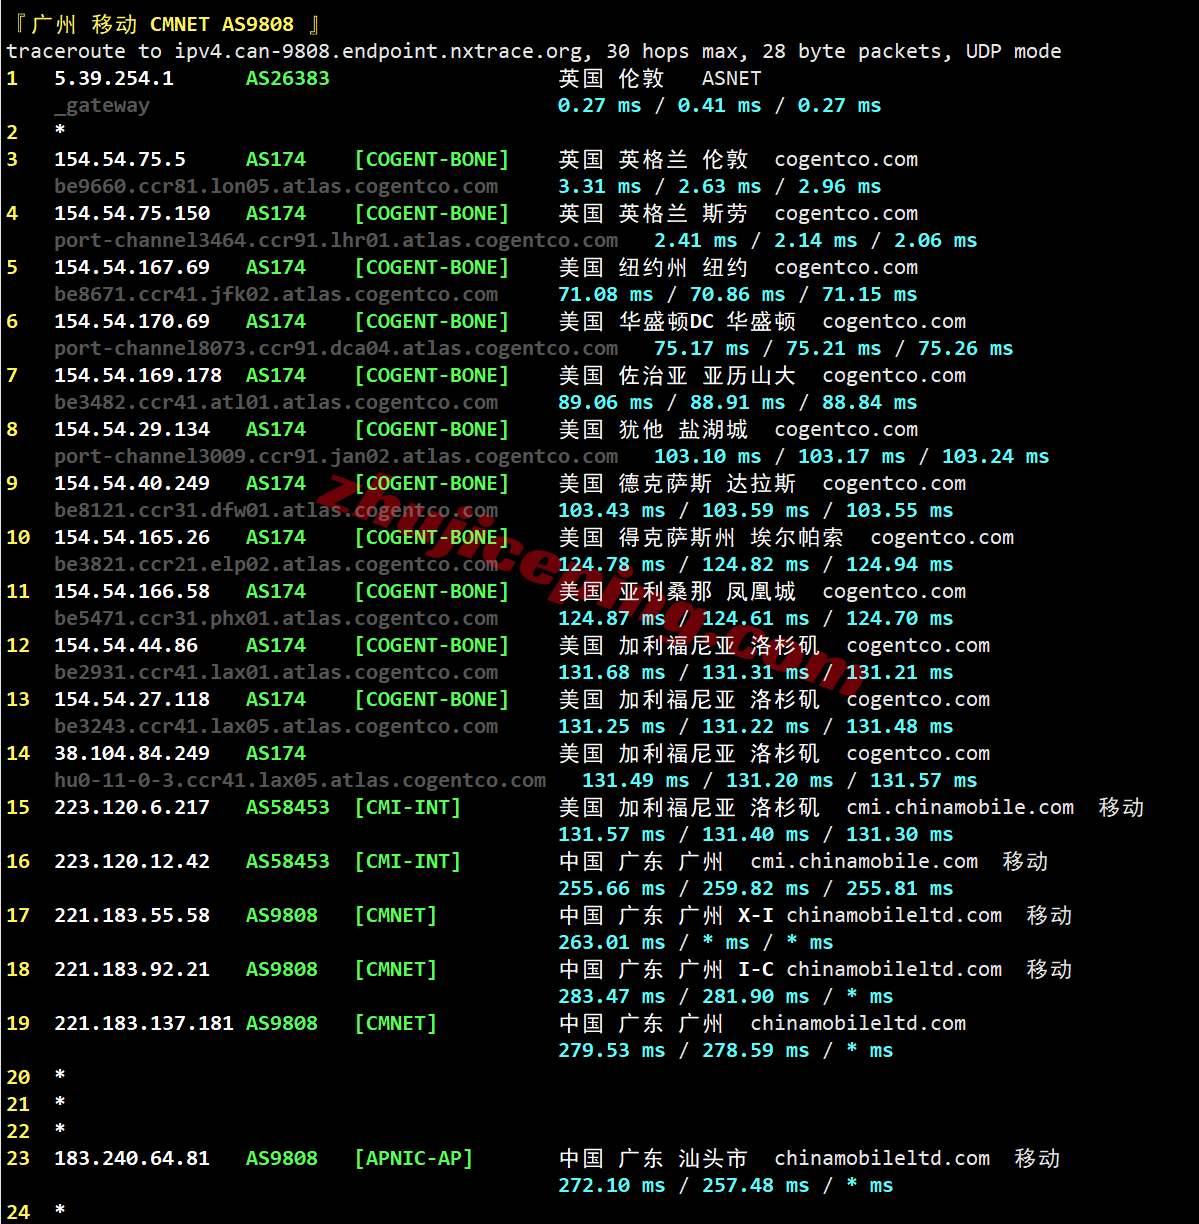
Task: Click latency value 103.10 ms
Action: 708,456
